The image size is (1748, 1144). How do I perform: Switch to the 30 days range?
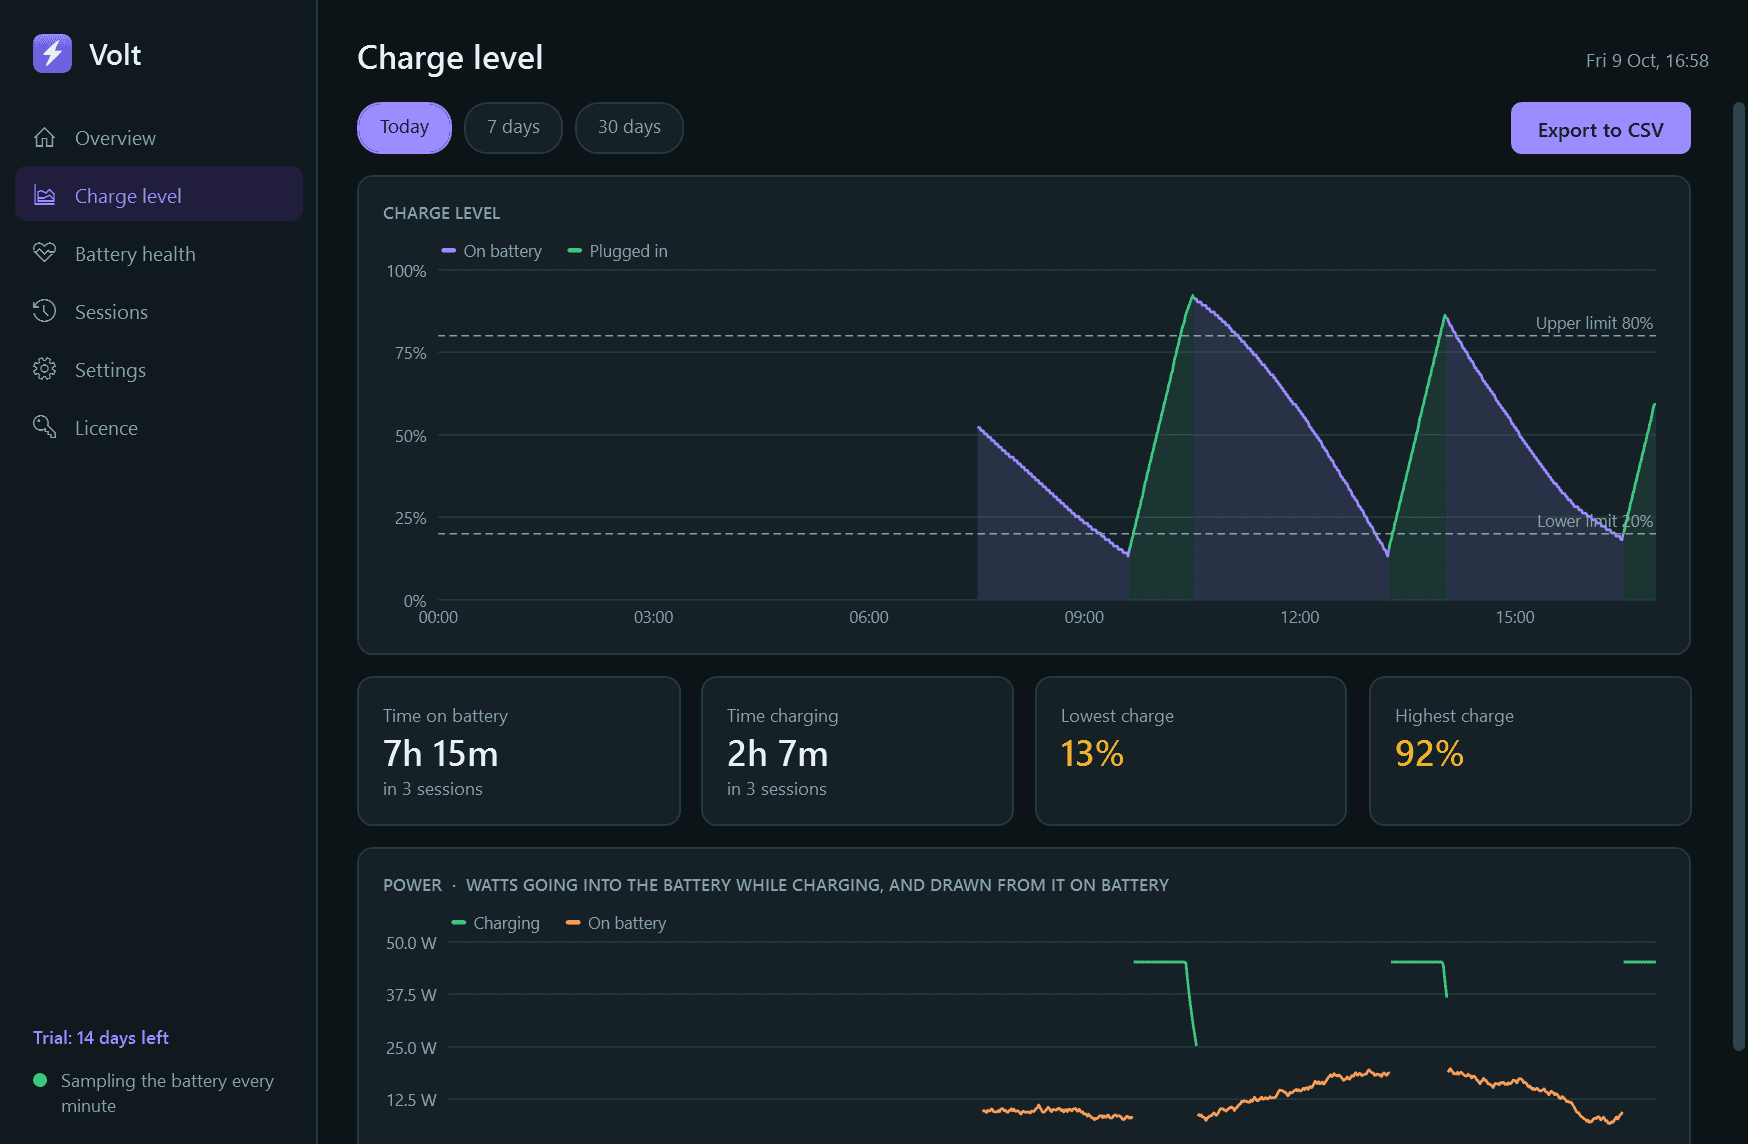click(x=629, y=128)
